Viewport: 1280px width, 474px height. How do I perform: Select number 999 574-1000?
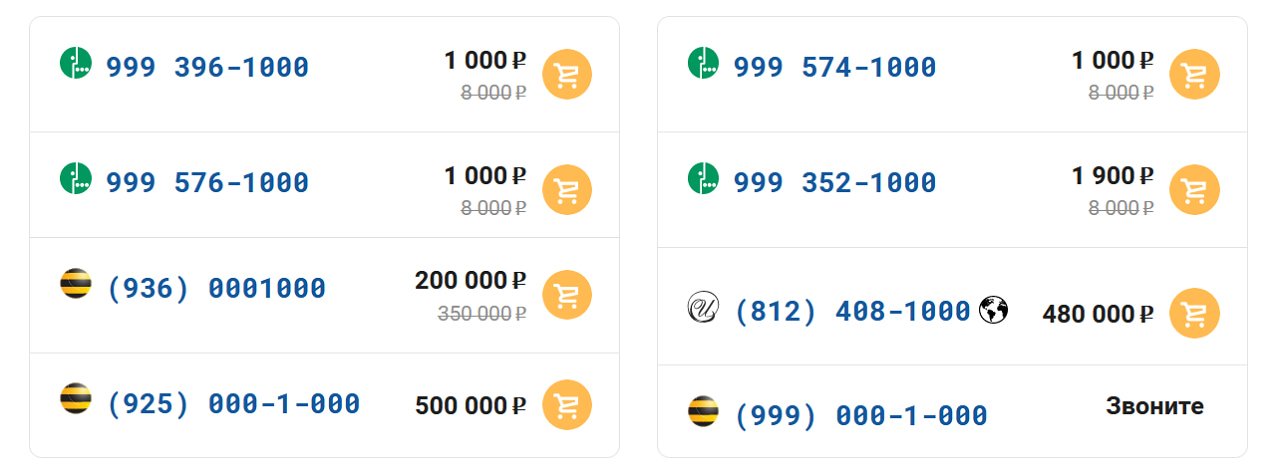pyautogui.click(x=836, y=68)
